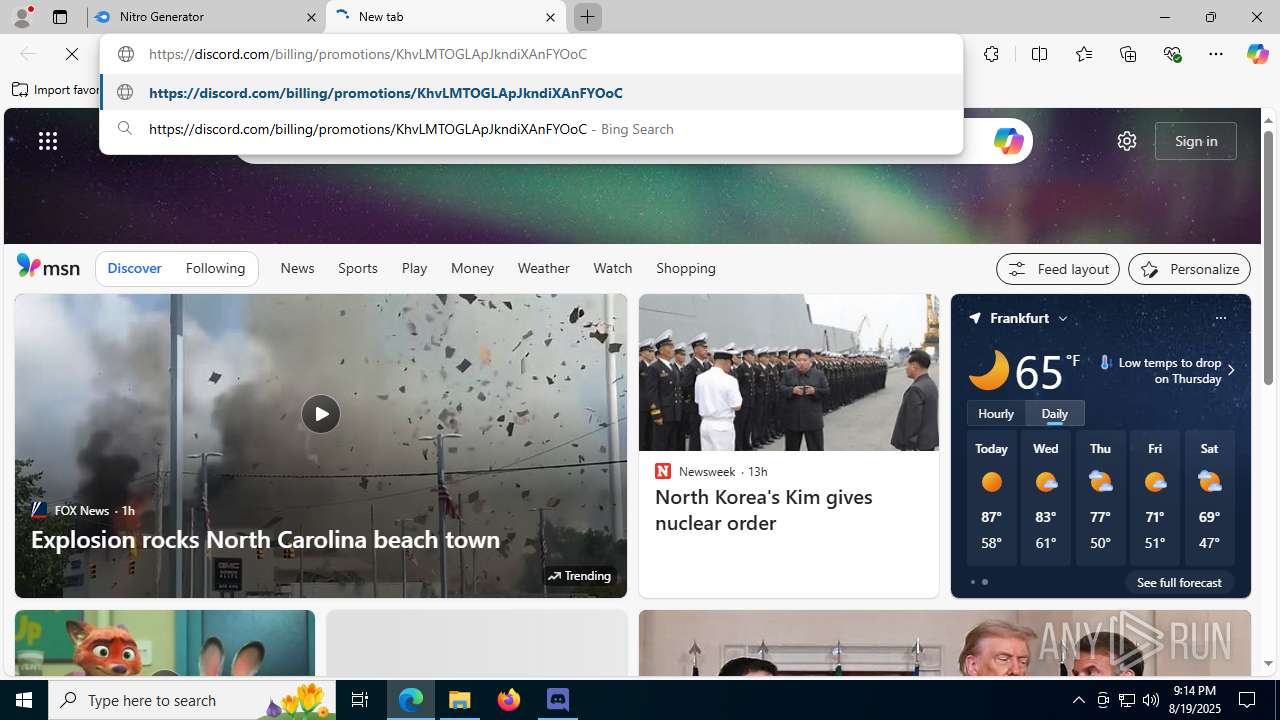Open North Korea's Kim nuclear order article

tap(764, 510)
